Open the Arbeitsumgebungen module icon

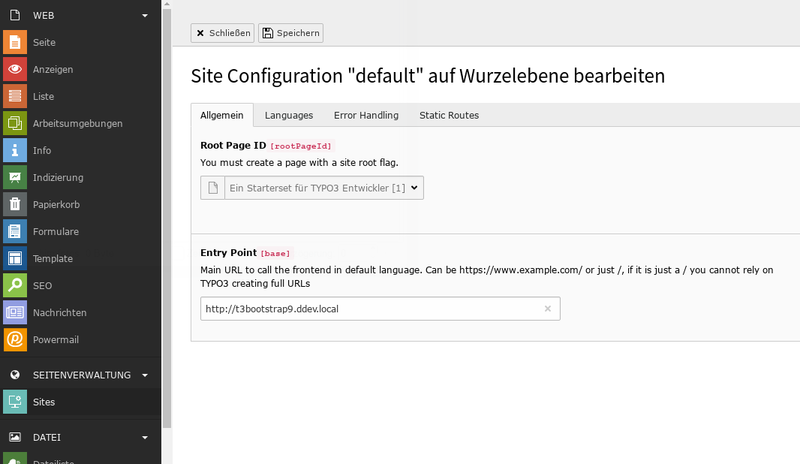pos(14,124)
